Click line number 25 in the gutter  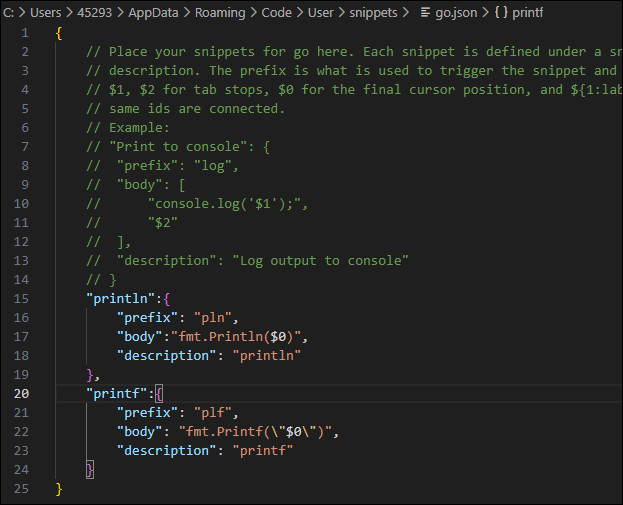coord(21,488)
